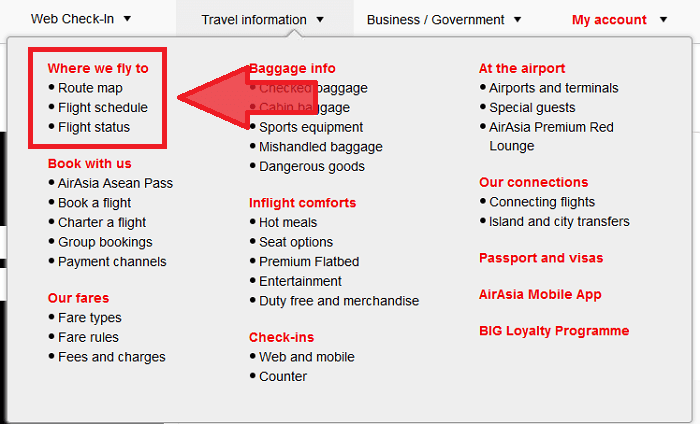Go to Dangerous goods page
The image size is (700, 424).
coord(312,166)
